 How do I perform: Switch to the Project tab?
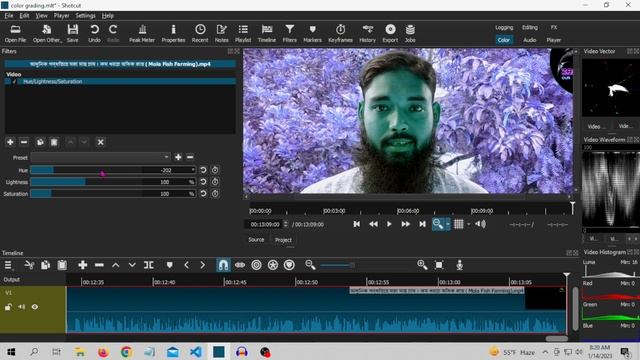pyautogui.click(x=283, y=240)
